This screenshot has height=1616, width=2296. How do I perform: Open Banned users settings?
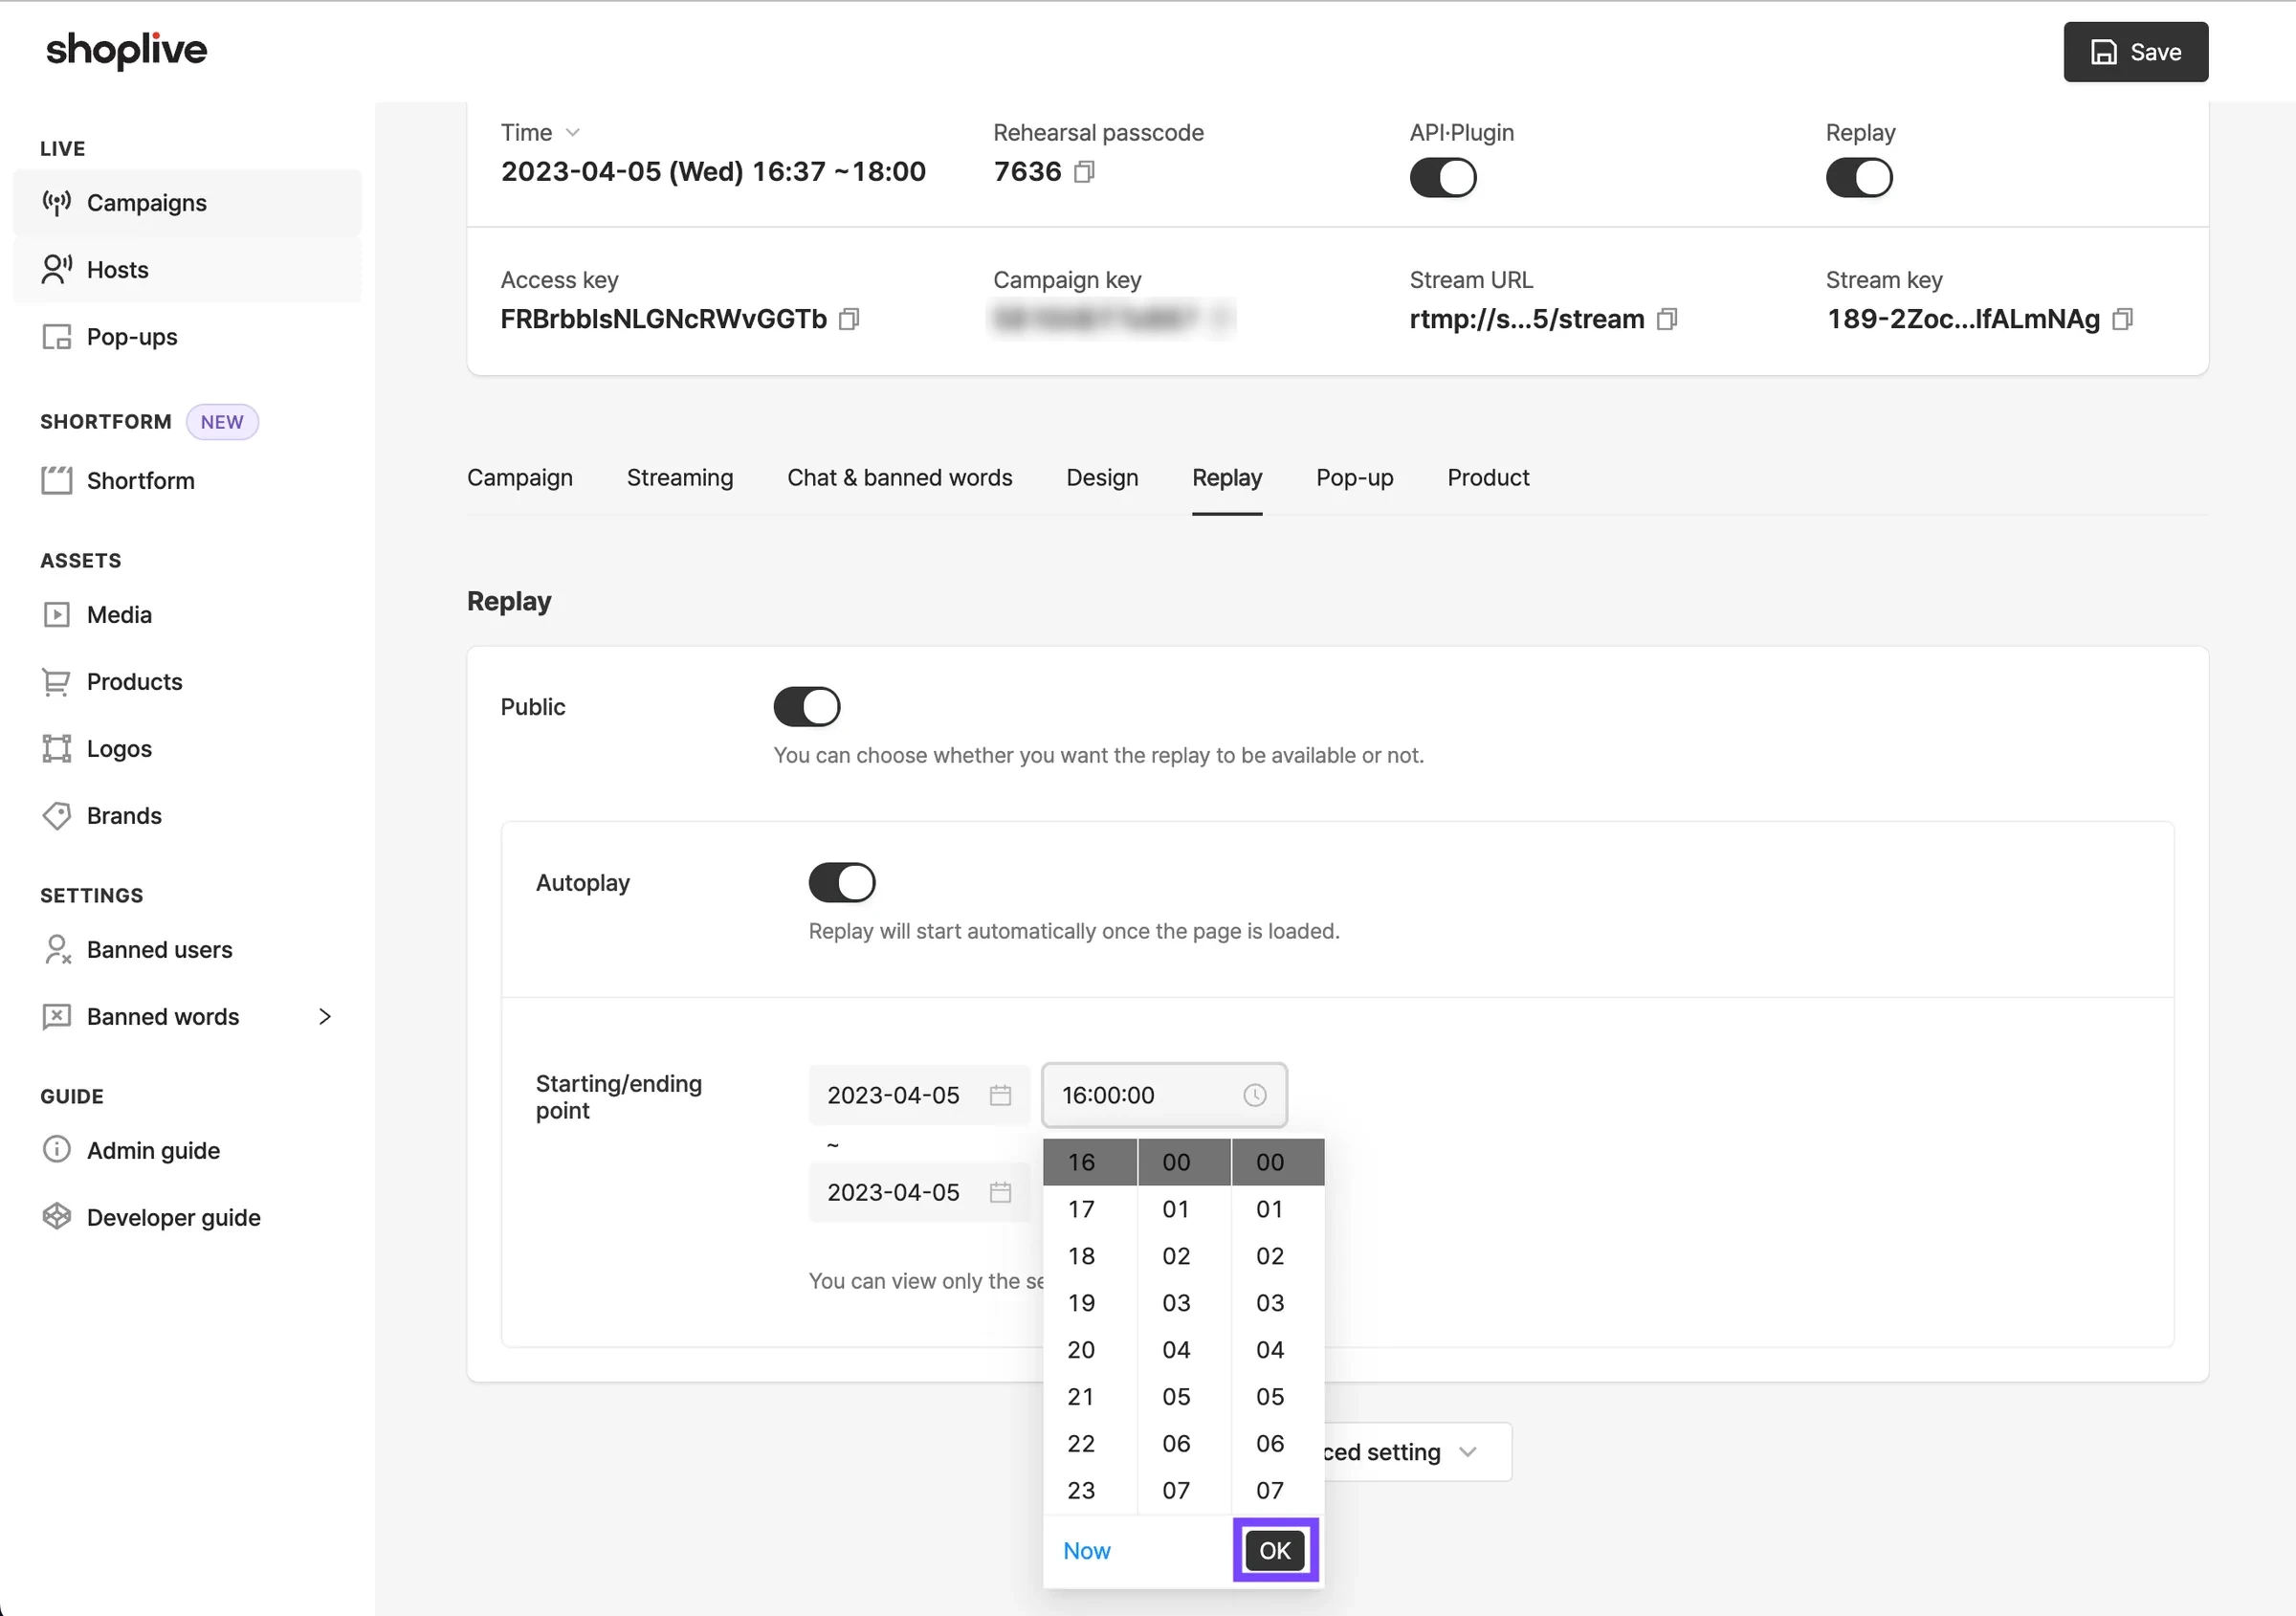pyautogui.click(x=187, y=950)
